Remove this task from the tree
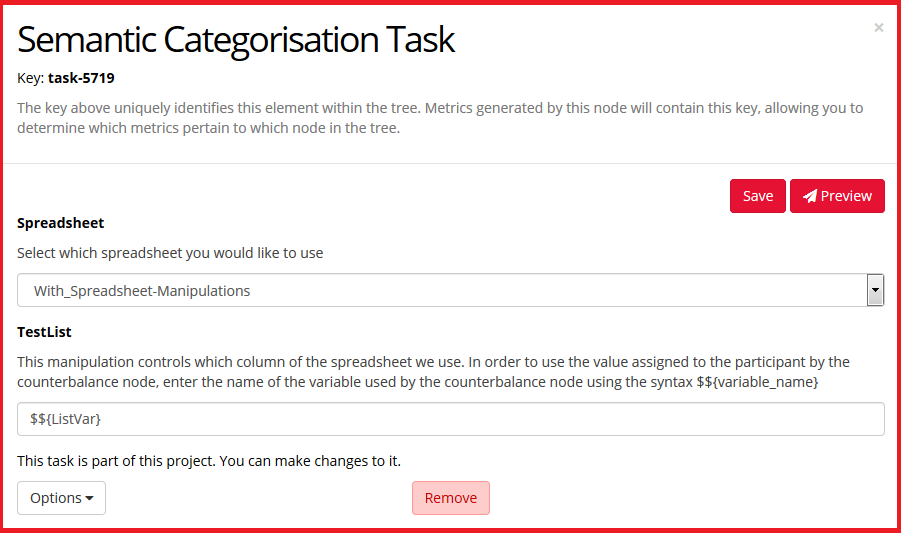This screenshot has height=533, width=901. pyautogui.click(x=450, y=498)
